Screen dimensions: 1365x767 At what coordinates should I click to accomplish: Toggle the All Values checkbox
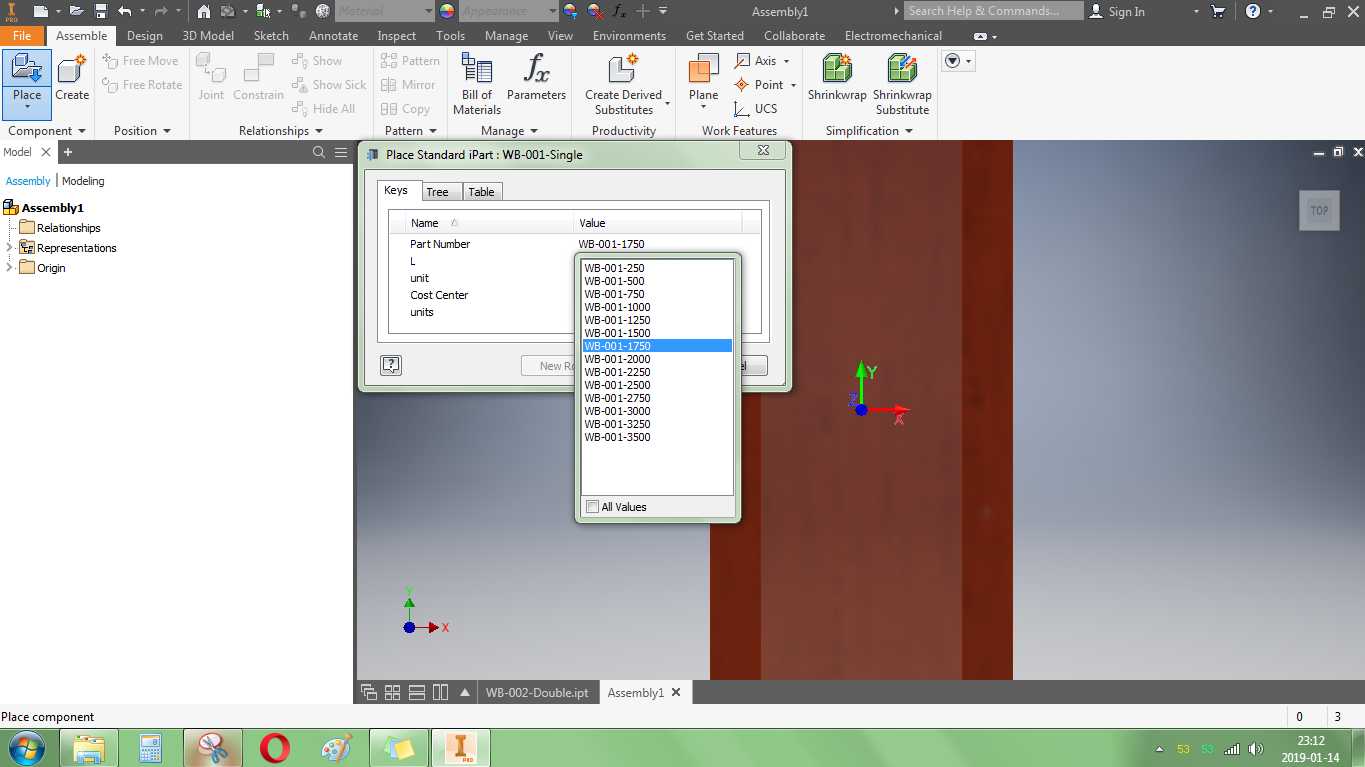click(x=592, y=507)
